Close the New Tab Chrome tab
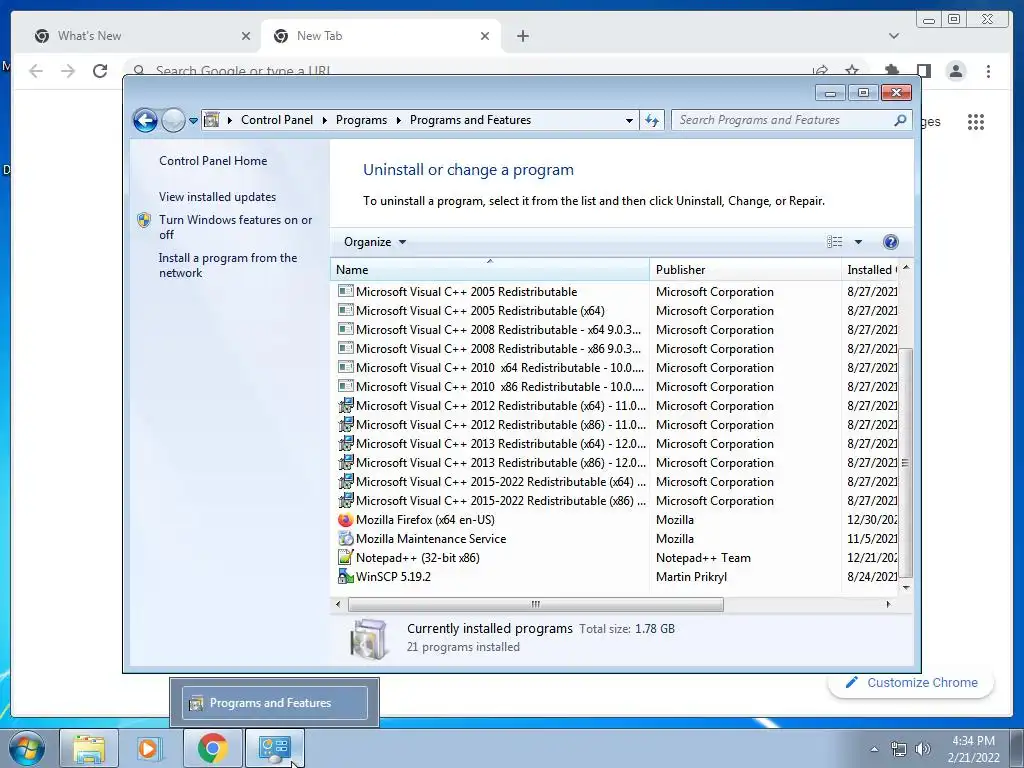1024x768 pixels. 485,36
